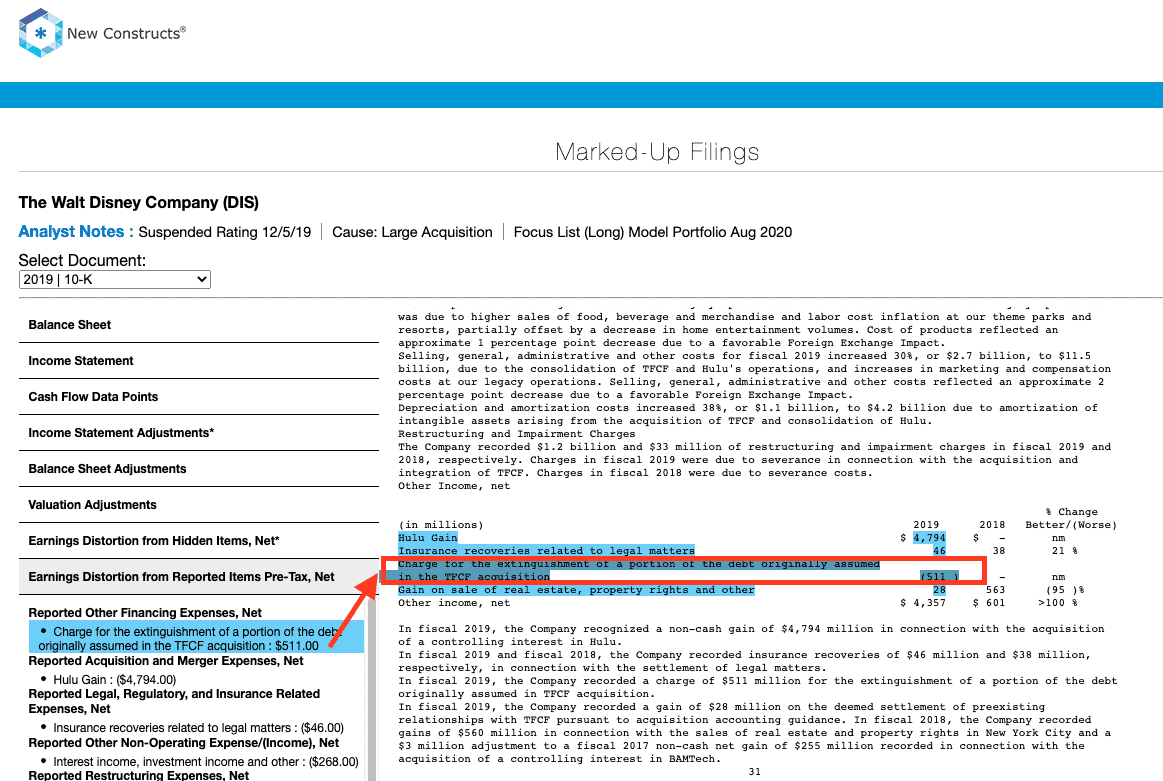
Task: Click Reported Restructuring Expenses, Net heading
Action: point(139,775)
